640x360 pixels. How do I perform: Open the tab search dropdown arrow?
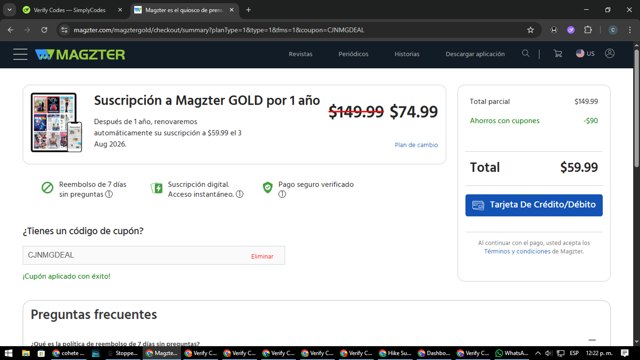click(9, 10)
